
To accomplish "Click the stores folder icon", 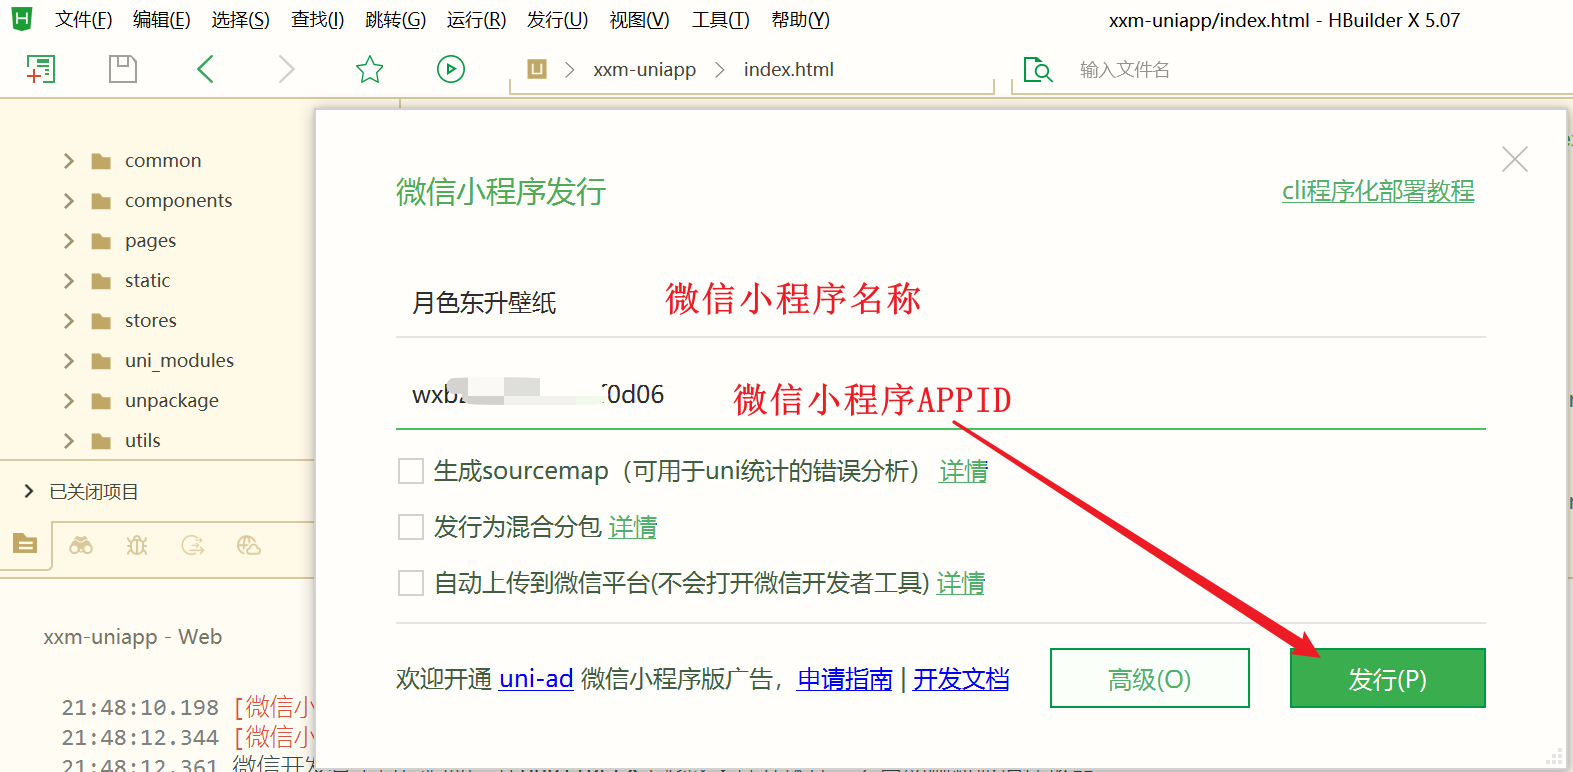I will click(x=101, y=321).
